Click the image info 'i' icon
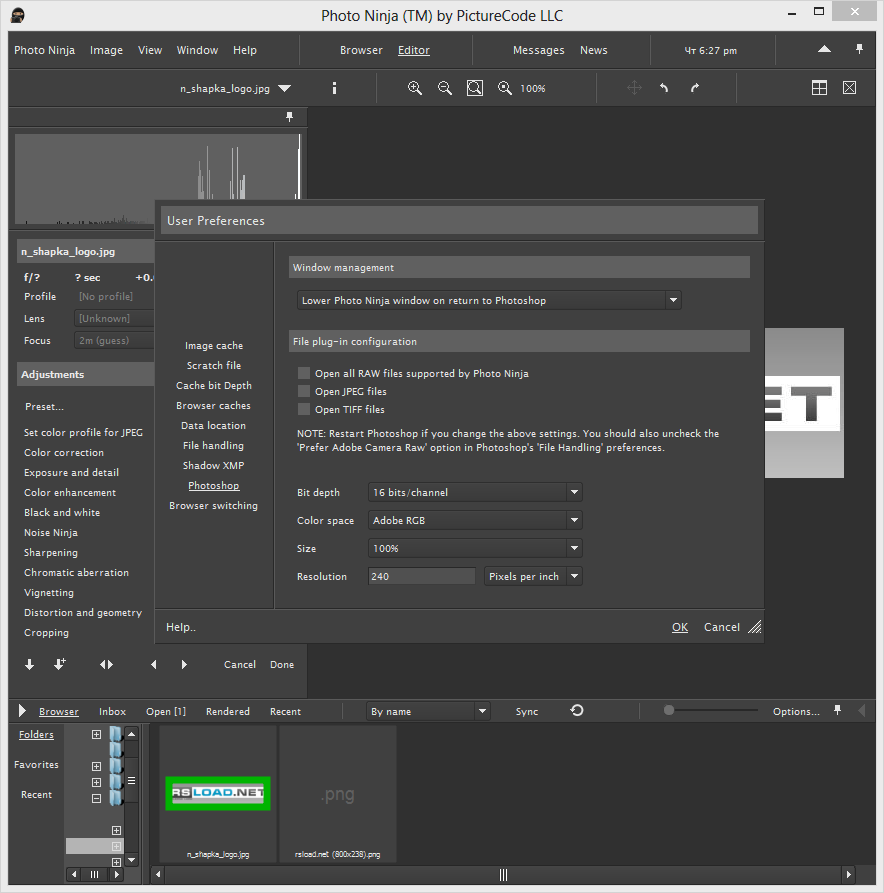Image resolution: width=884 pixels, height=893 pixels. [x=334, y=88]
